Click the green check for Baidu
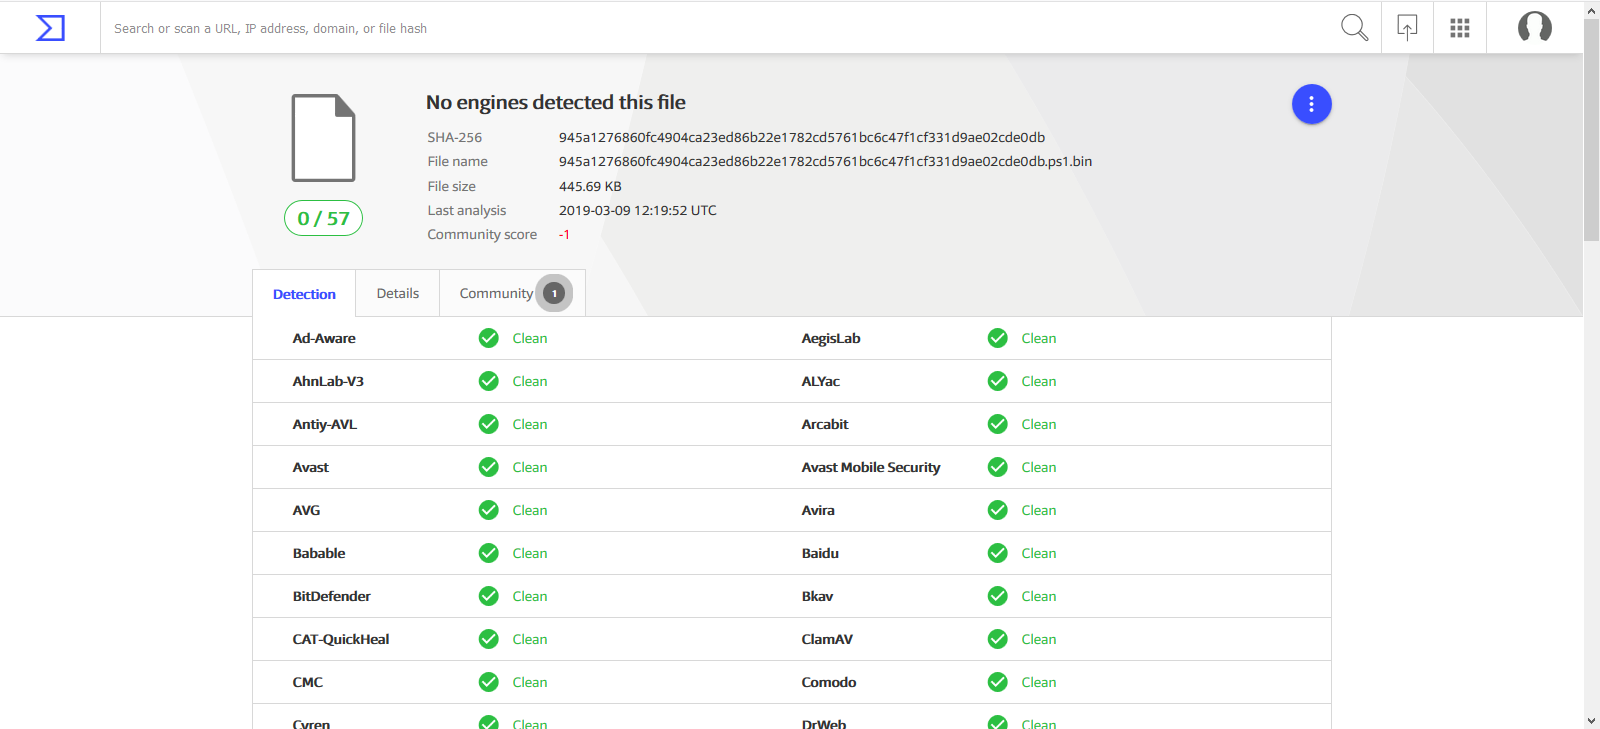The height and width of the screenshot is (729, 1600). click(997, 553)
